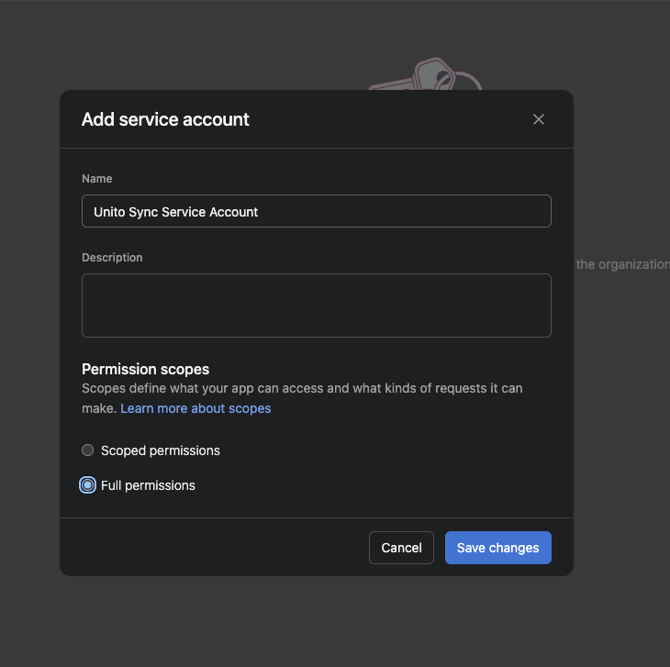Select the Scoped permissions radio button
This screenshot has height=667, width=670.
88,450
